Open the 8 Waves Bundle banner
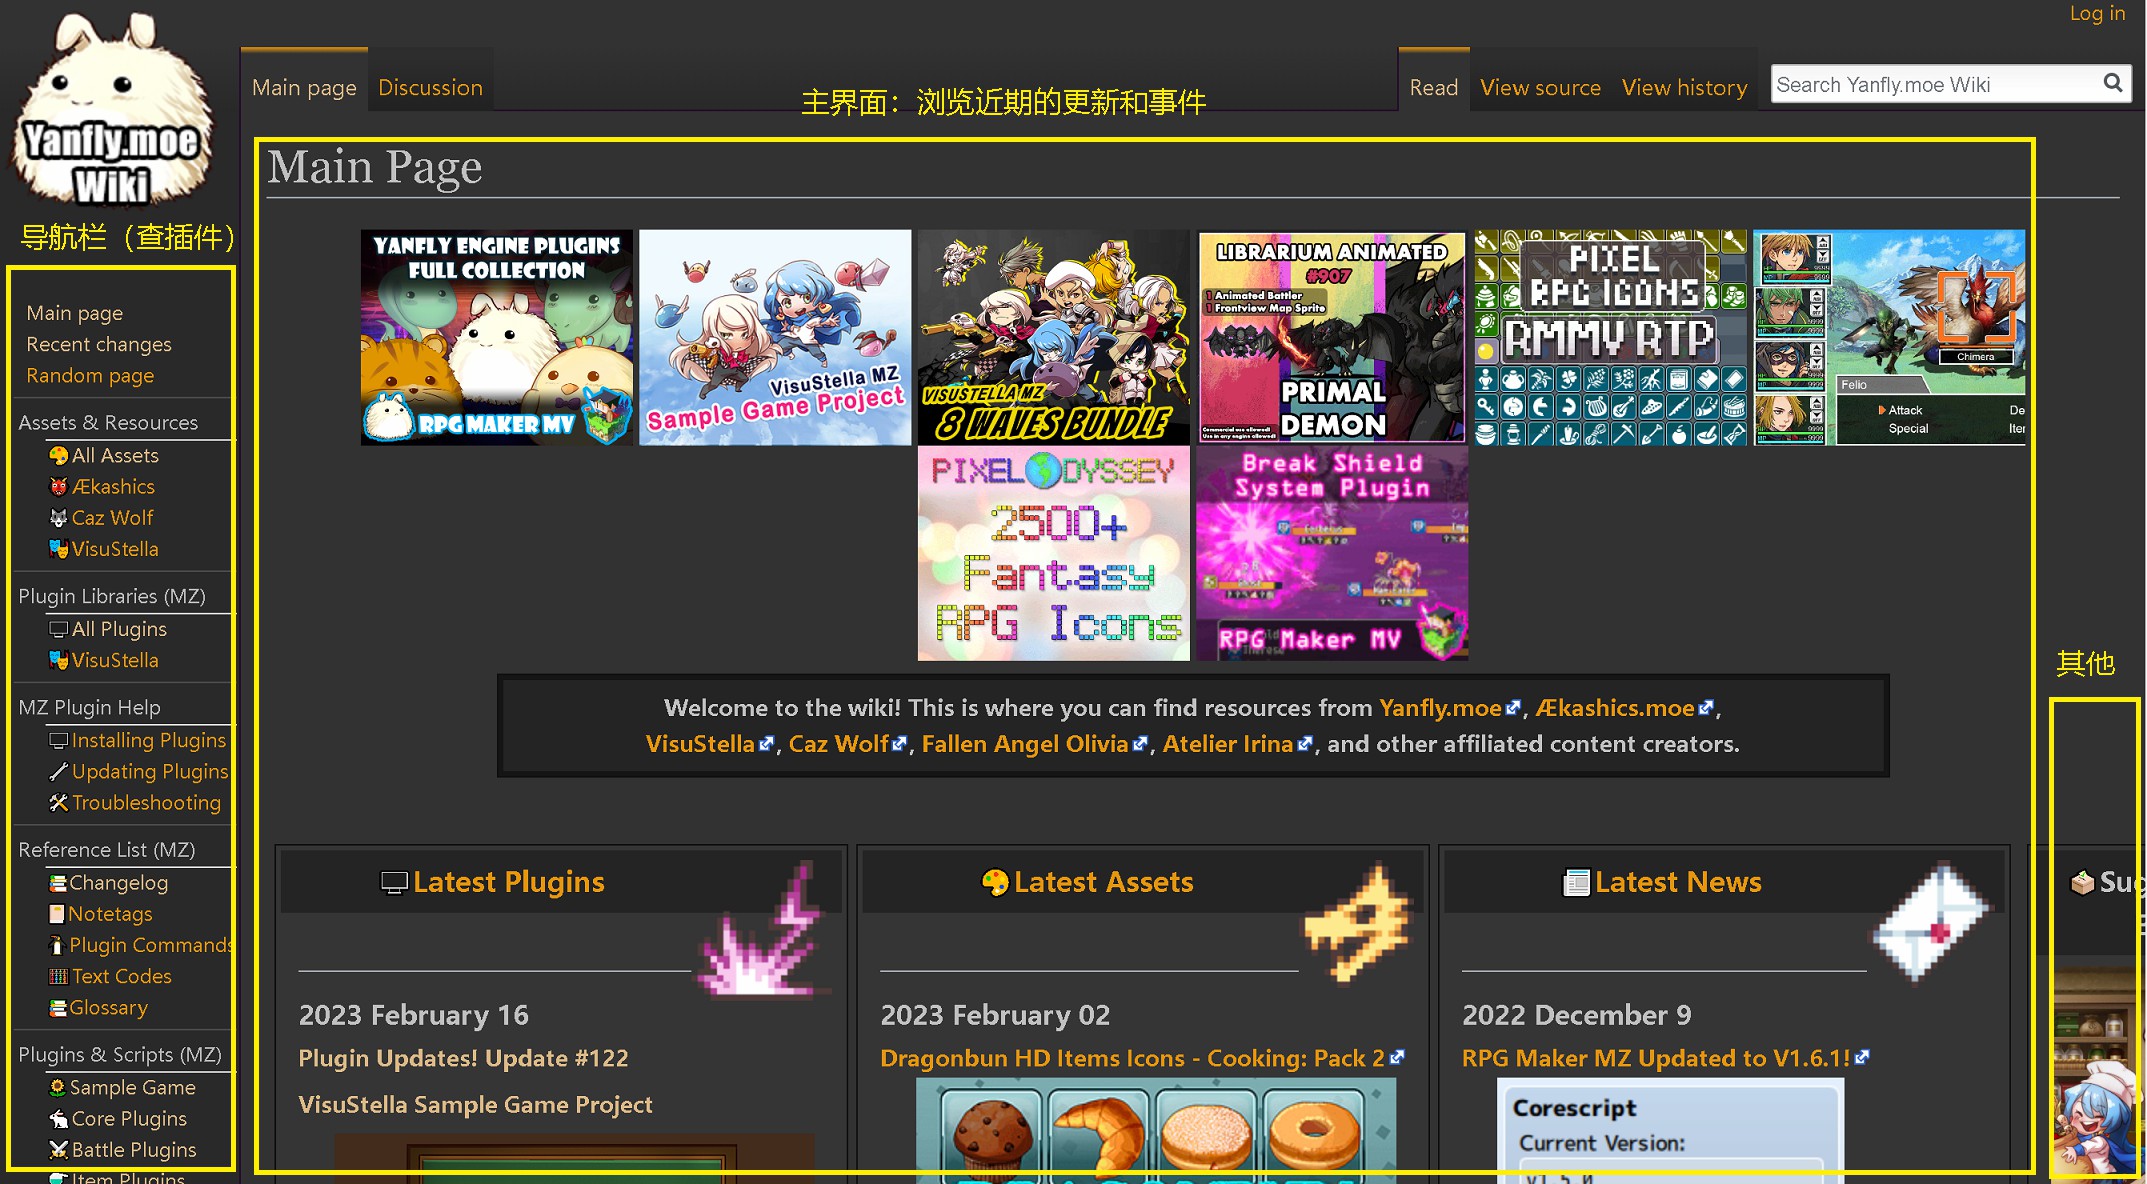 (x=1054, y=338)
